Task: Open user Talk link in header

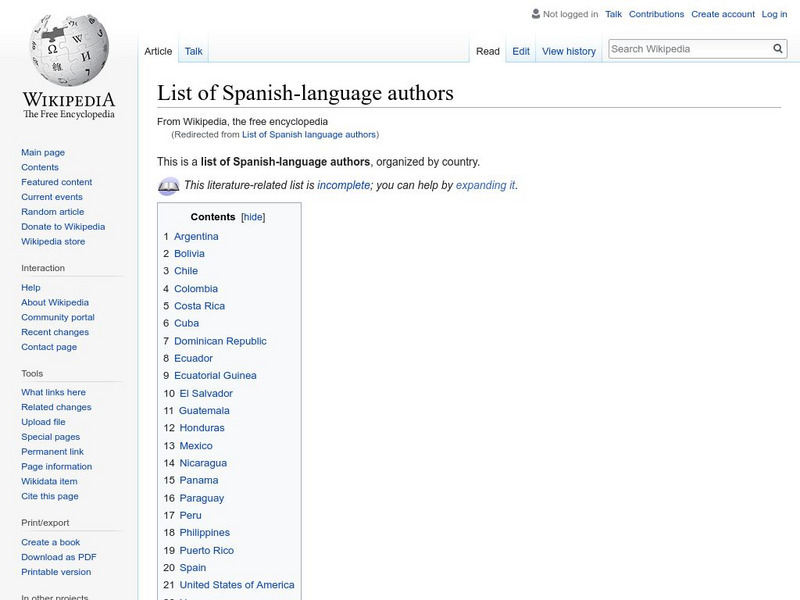Action: pyautogui.click(x=613, y=14)
